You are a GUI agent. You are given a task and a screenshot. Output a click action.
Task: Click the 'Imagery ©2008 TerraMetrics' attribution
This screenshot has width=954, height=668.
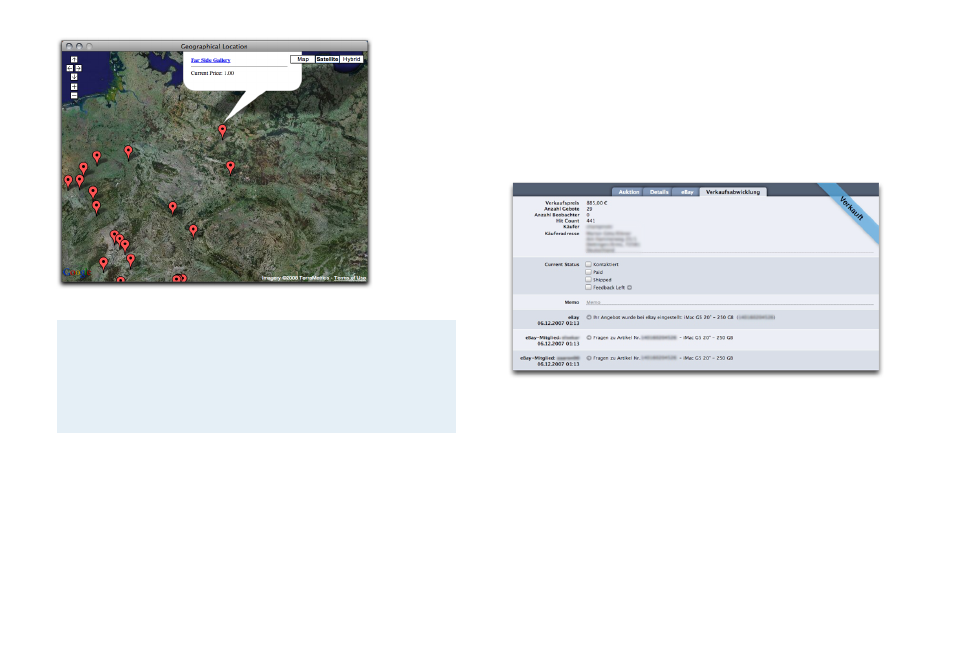point(296,278)
